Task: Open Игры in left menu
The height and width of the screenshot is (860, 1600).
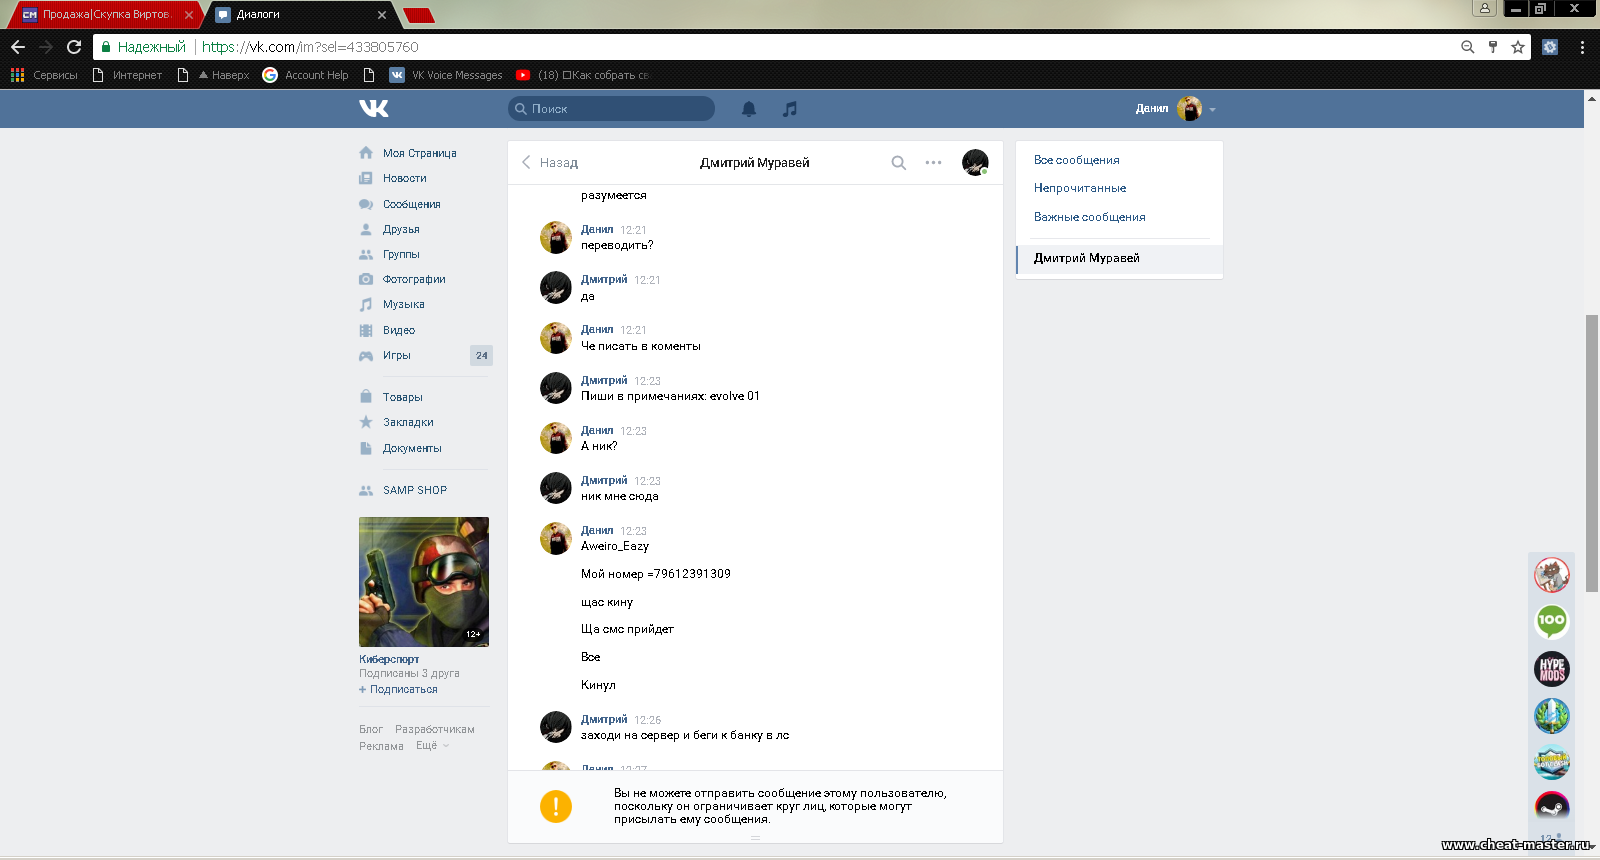Action: pos(396,355)
